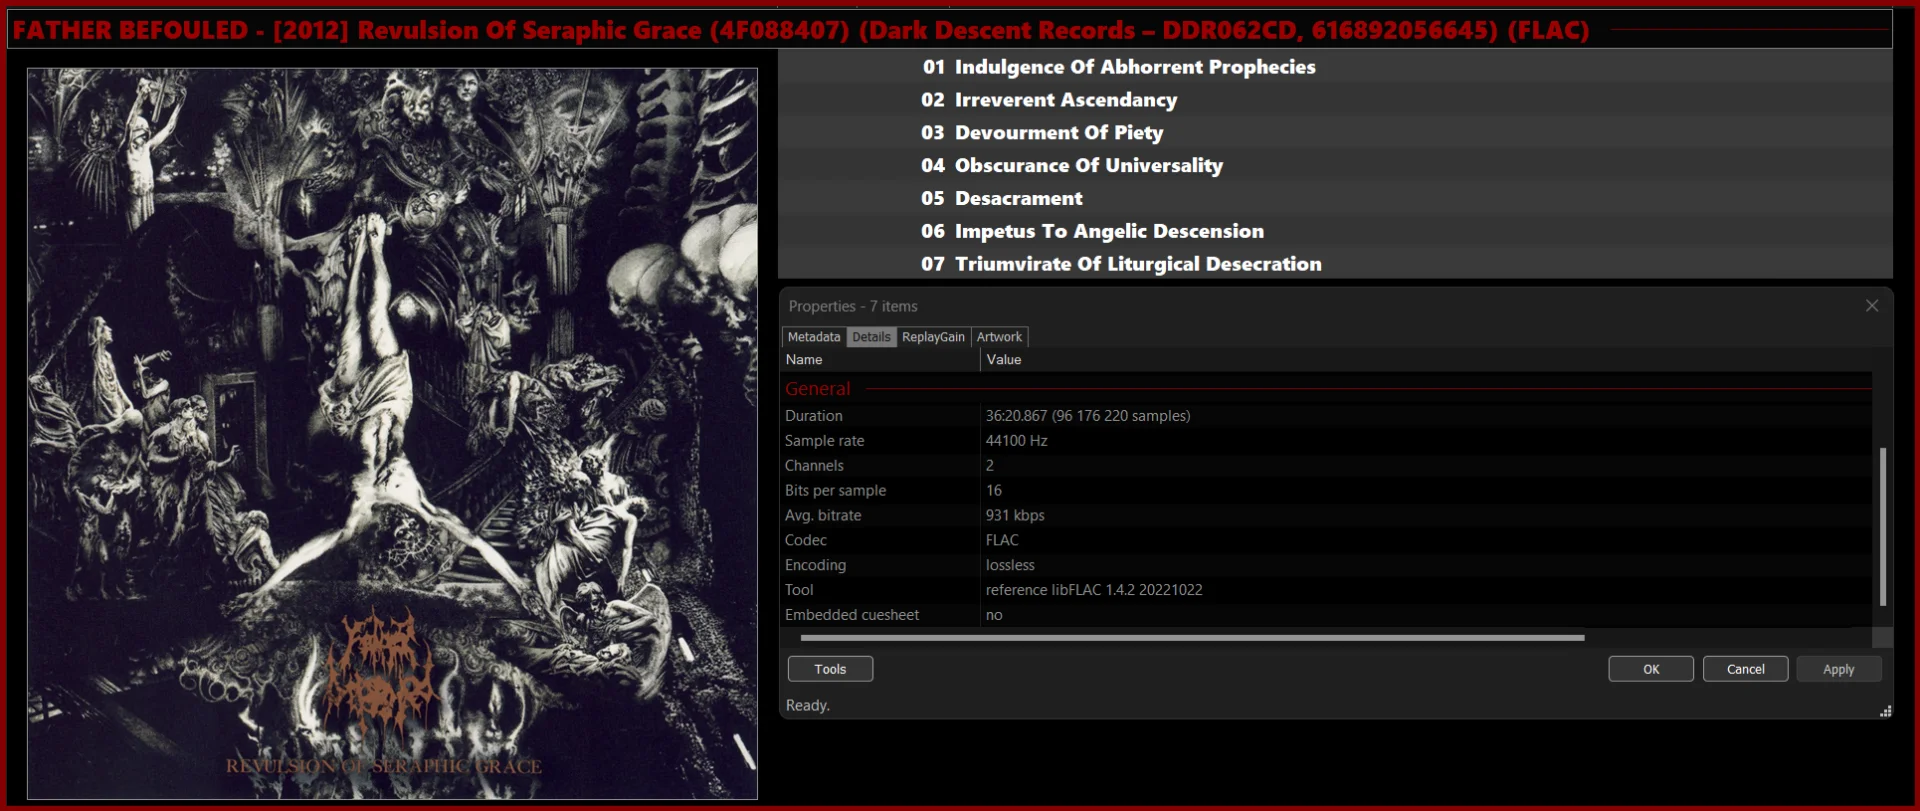The height and width of the screenshot is (811, 1920).
Task: Select track 01 Indulgence Of Abhorrent Prophecies
Action: (x=1335, y=67)
